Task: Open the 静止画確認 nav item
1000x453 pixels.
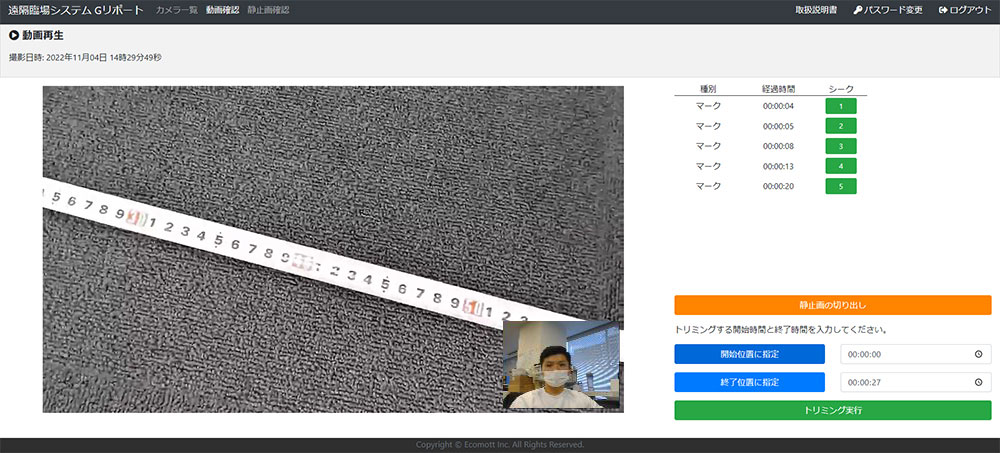Action: tap(268, 10)
